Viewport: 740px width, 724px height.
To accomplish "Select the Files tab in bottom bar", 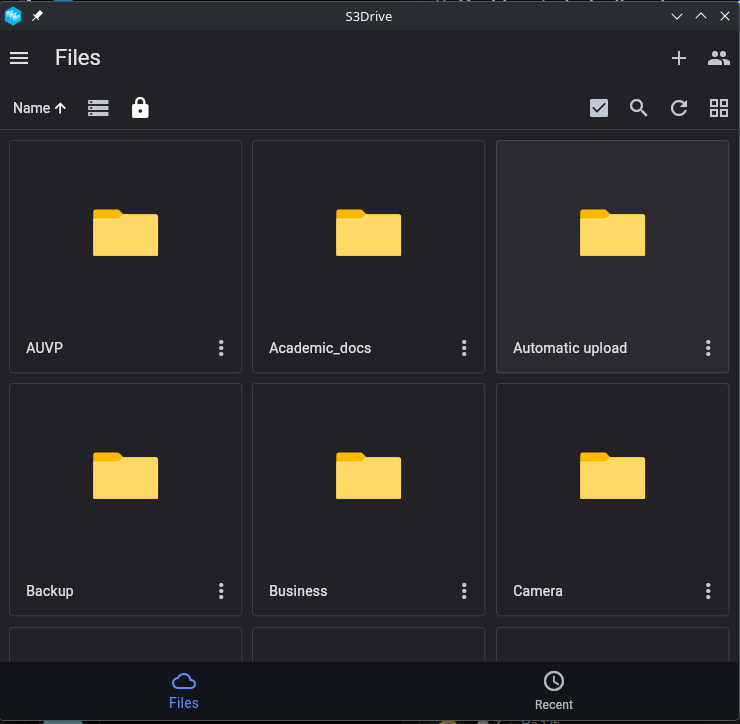I will [184, 690].
